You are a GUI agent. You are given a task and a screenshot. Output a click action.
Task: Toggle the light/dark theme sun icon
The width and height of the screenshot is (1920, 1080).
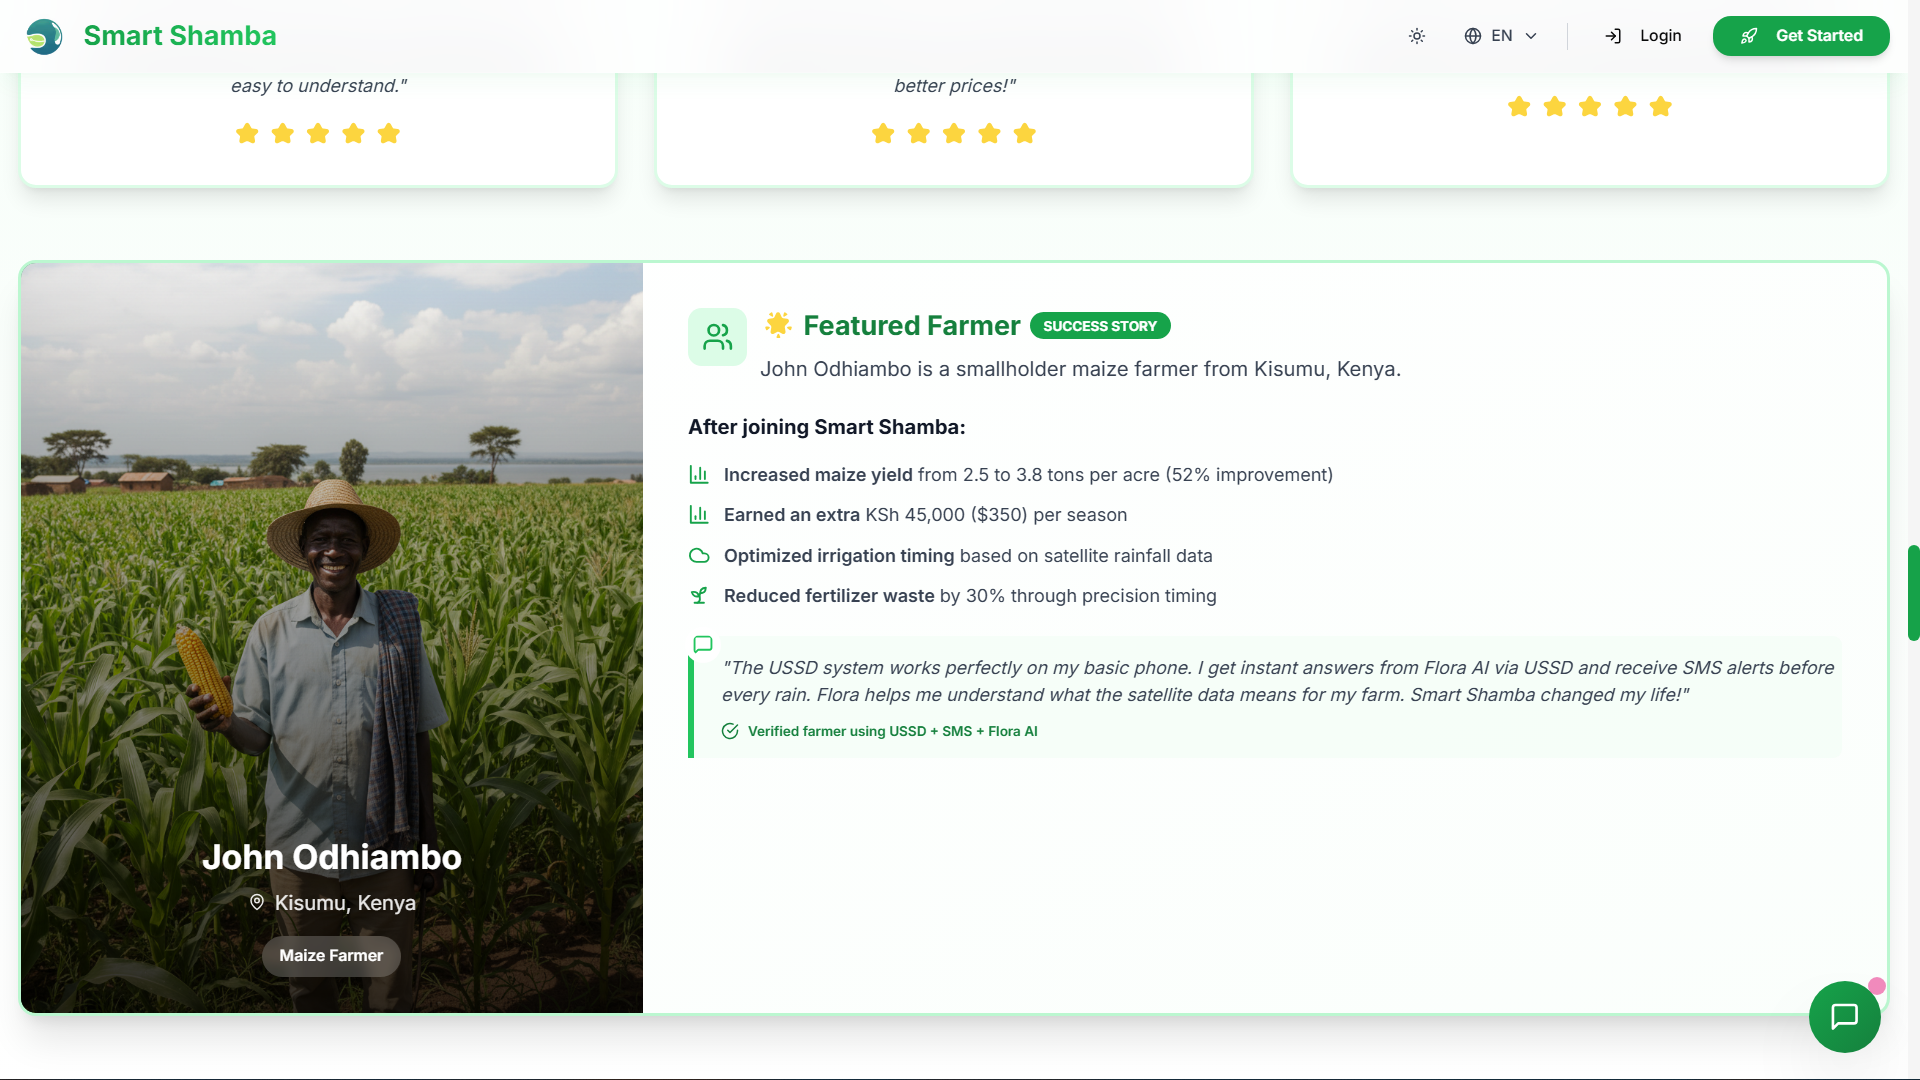[1417, 36]
